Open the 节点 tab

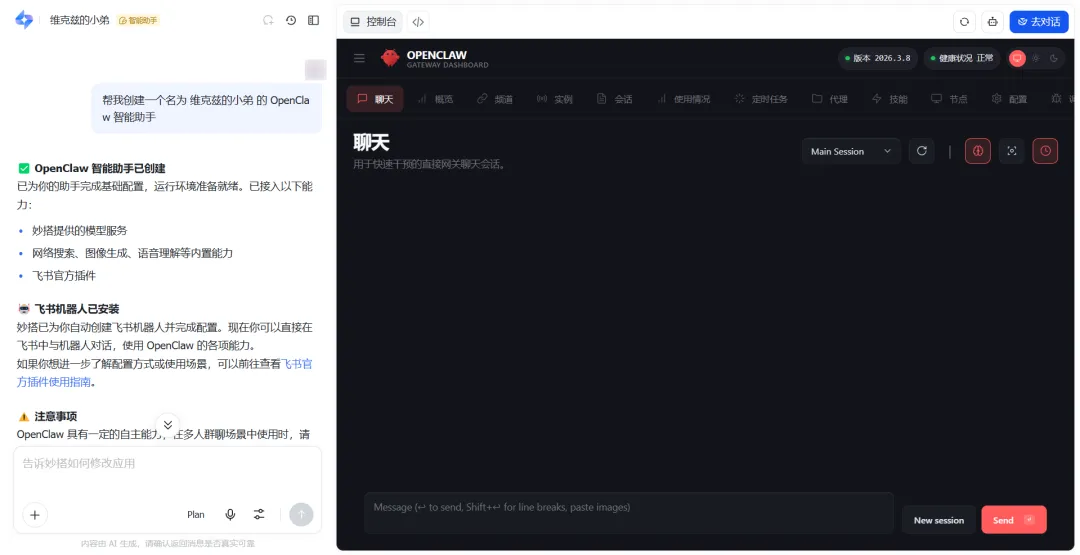949,99
